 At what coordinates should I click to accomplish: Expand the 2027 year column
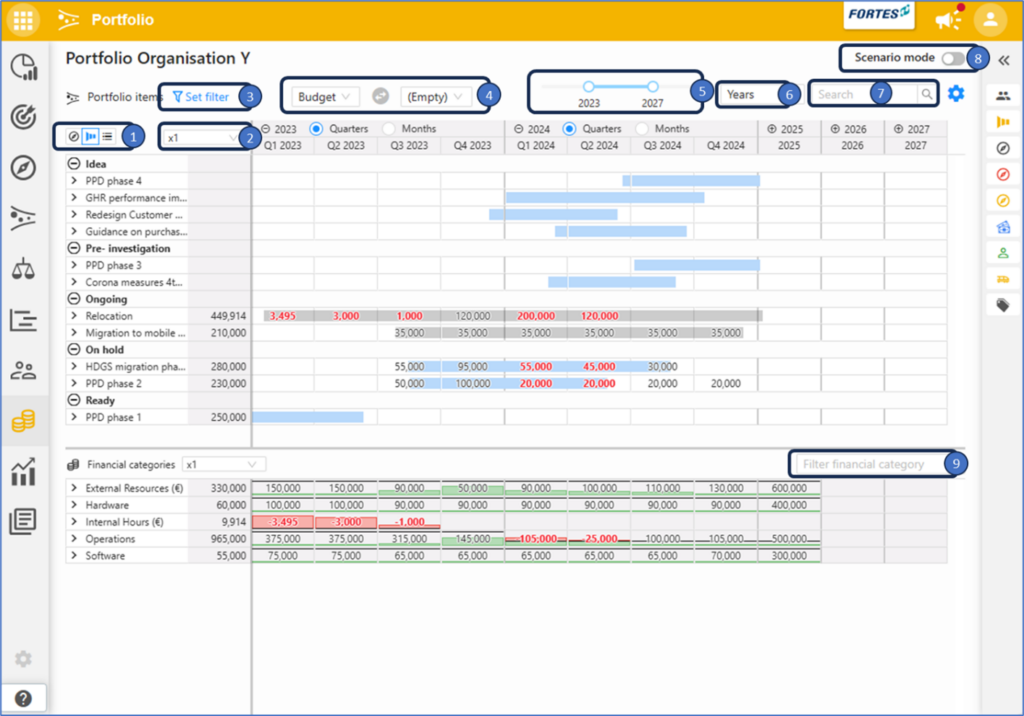[x=899, y=129]
